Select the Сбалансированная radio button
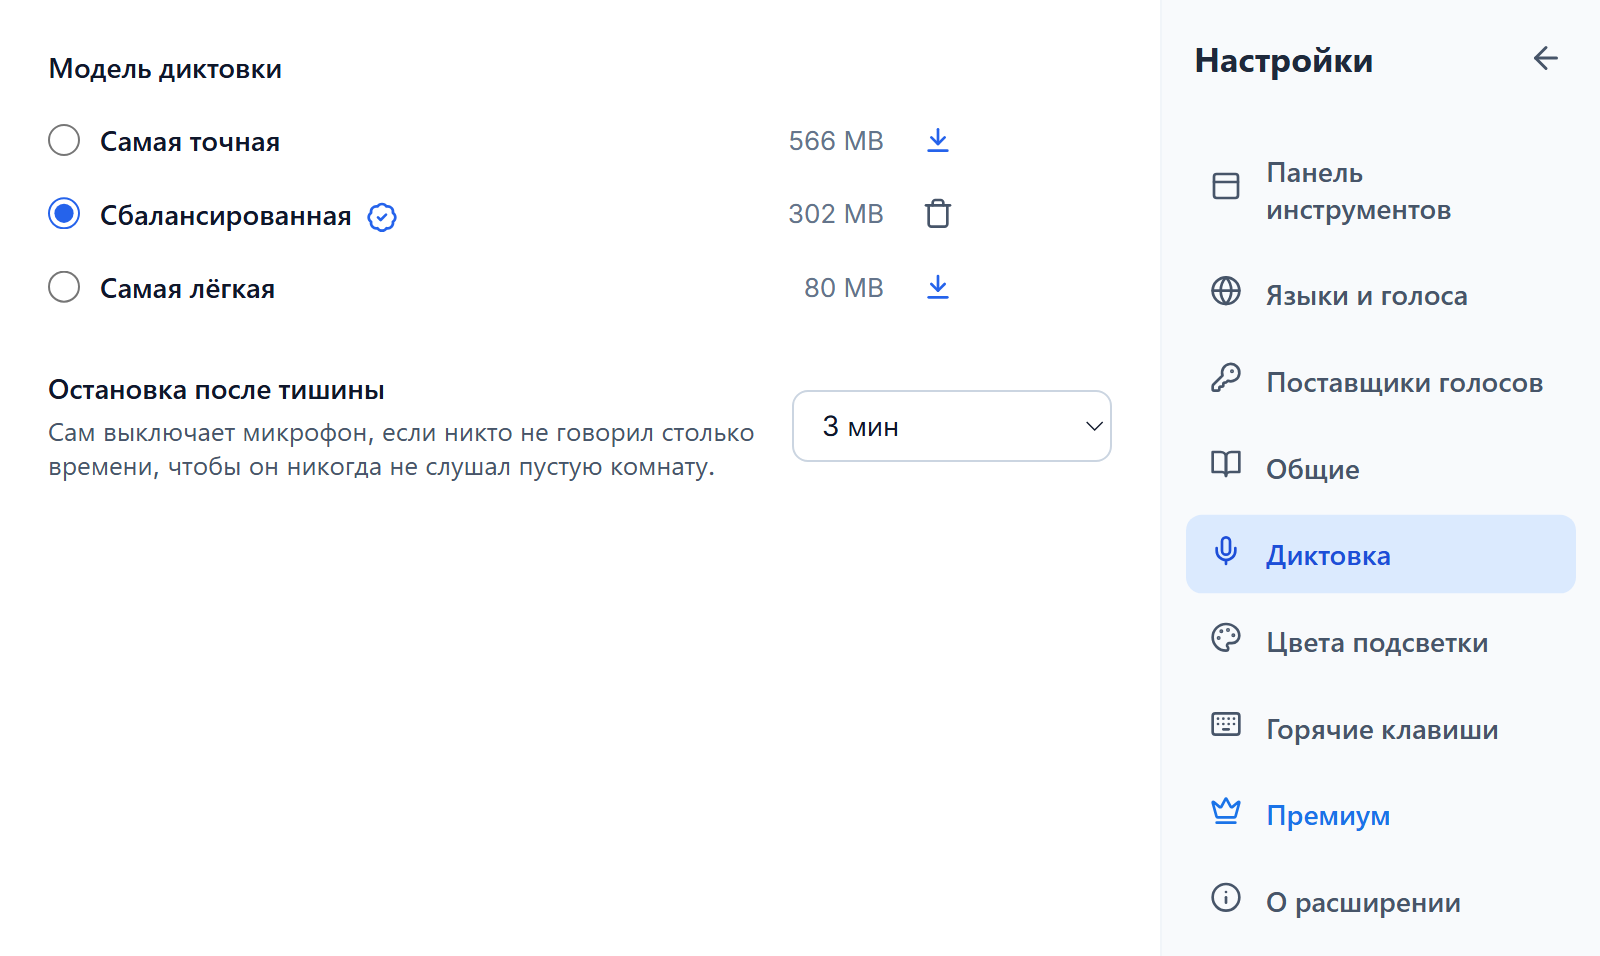This screenshot has width=1600, height=956. coord(64,214)
